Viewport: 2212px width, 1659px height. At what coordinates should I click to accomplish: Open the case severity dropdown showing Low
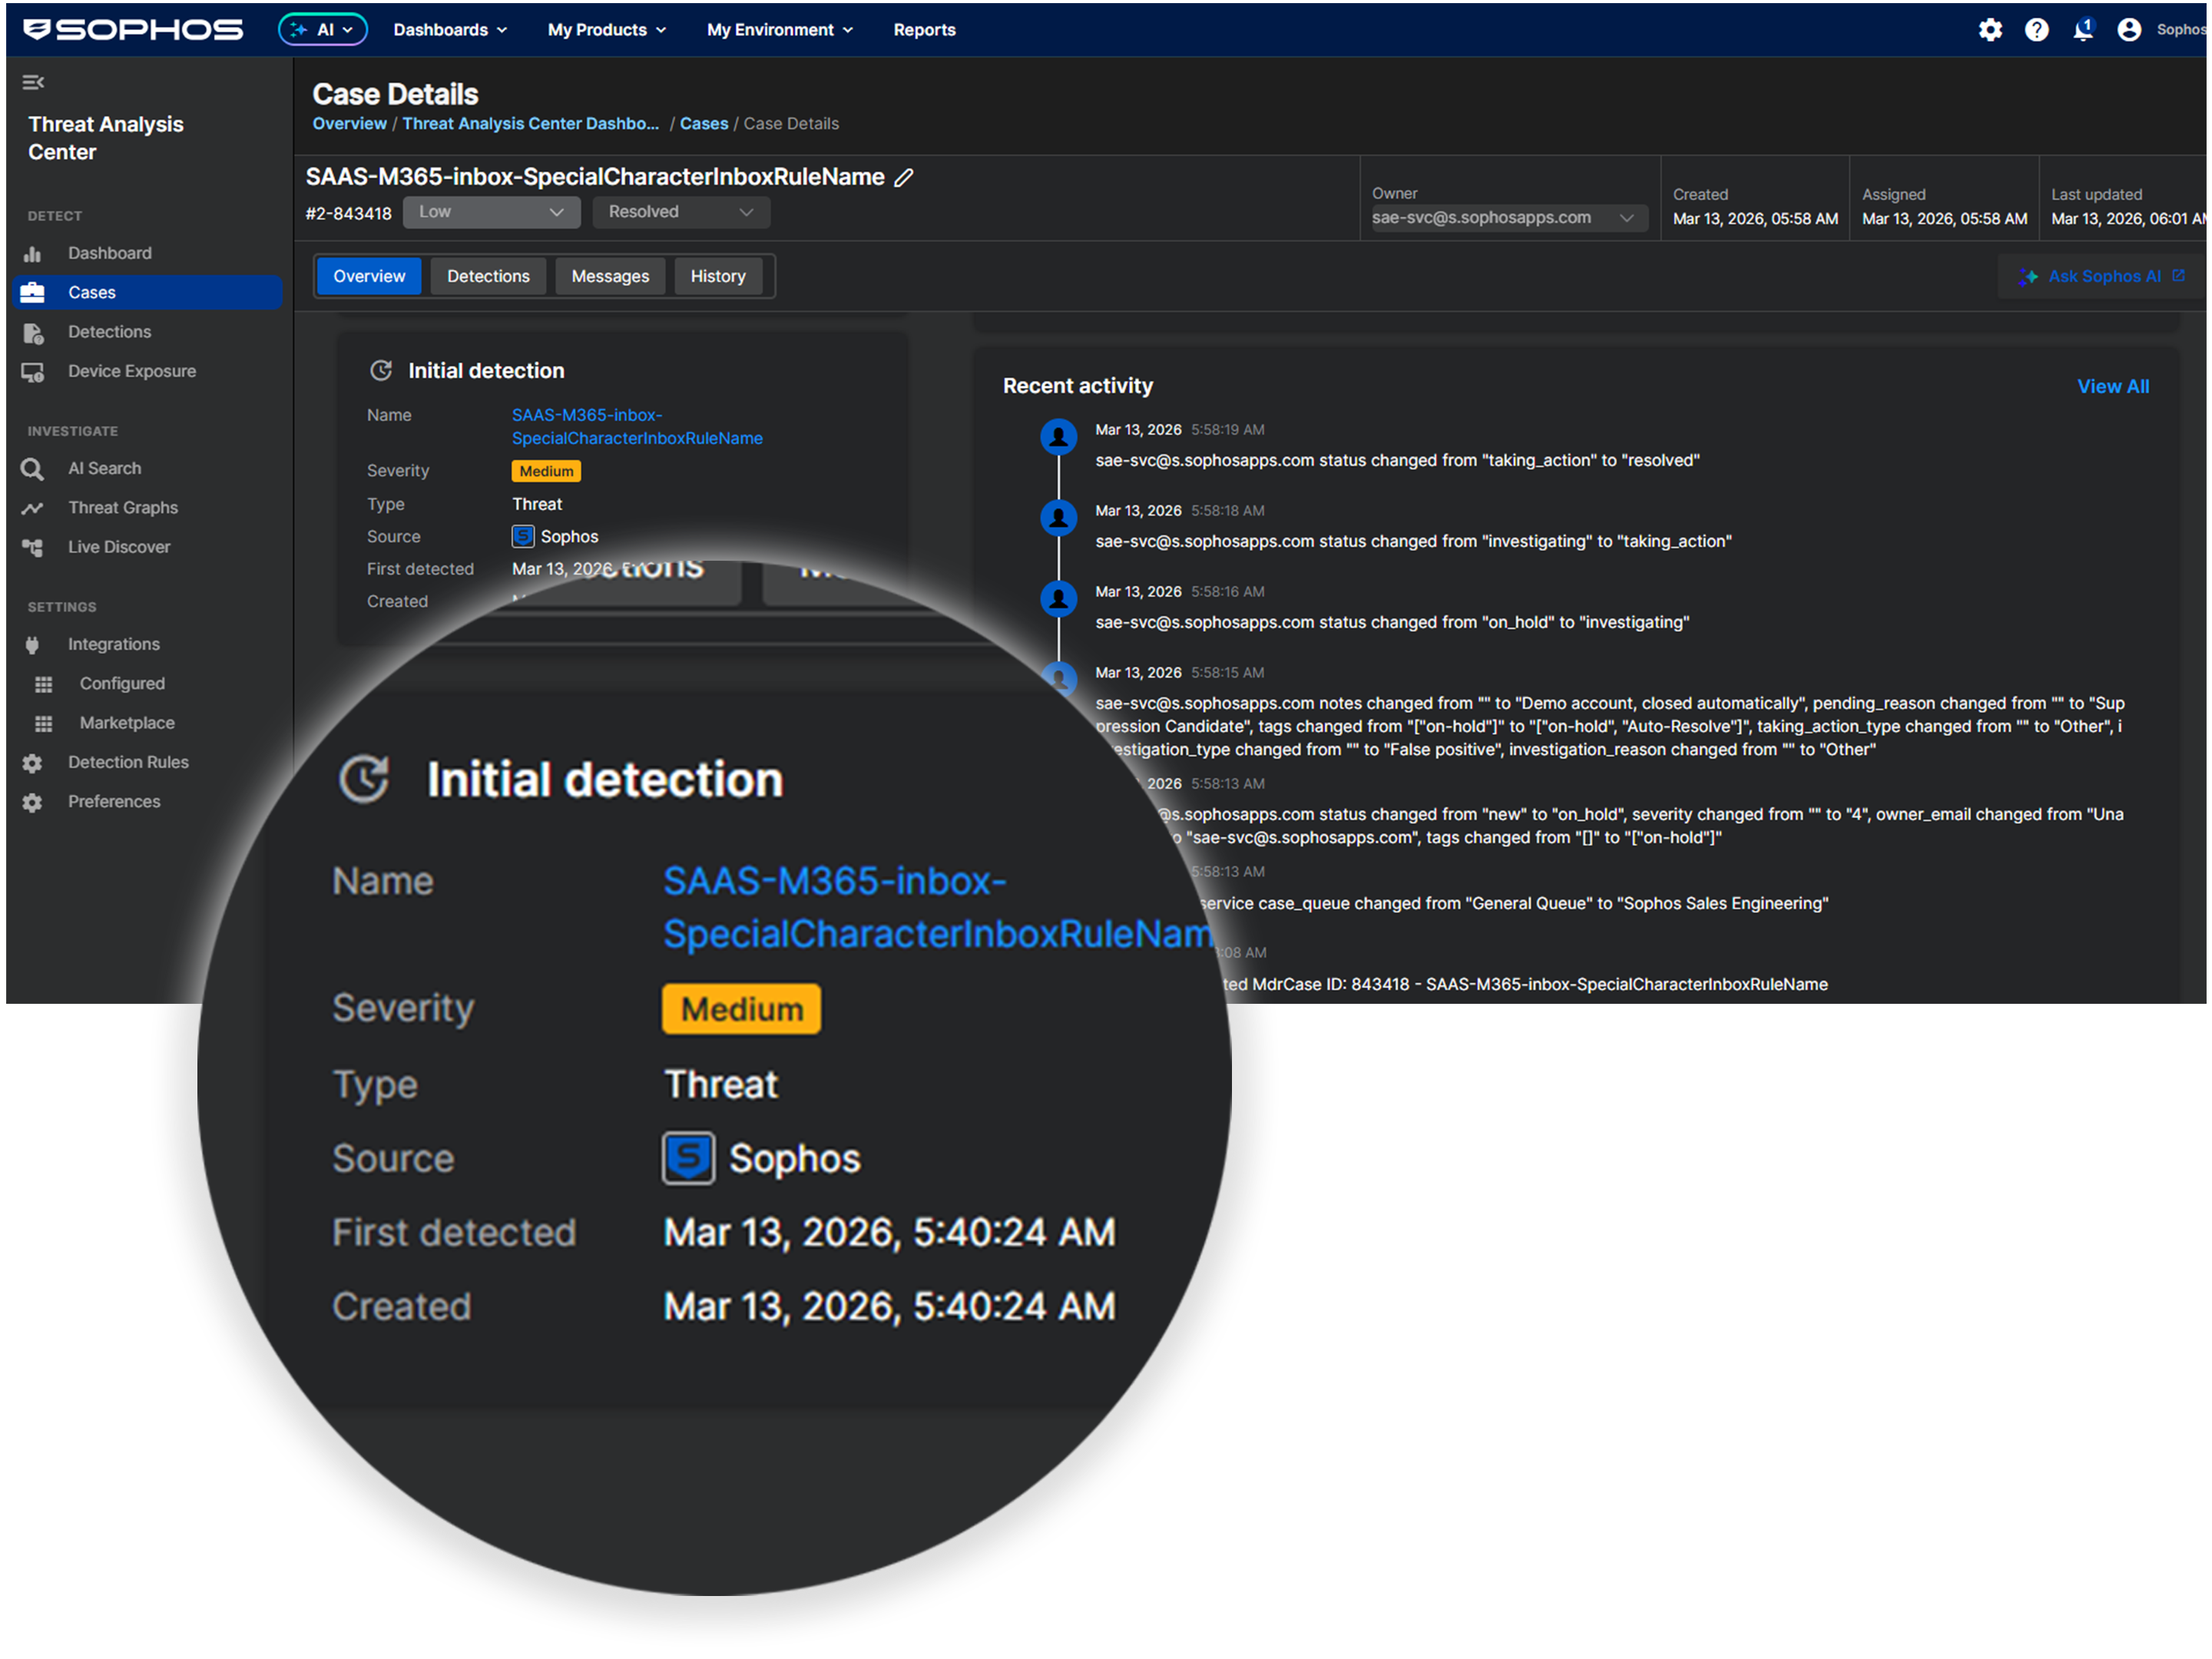[491, 212]
